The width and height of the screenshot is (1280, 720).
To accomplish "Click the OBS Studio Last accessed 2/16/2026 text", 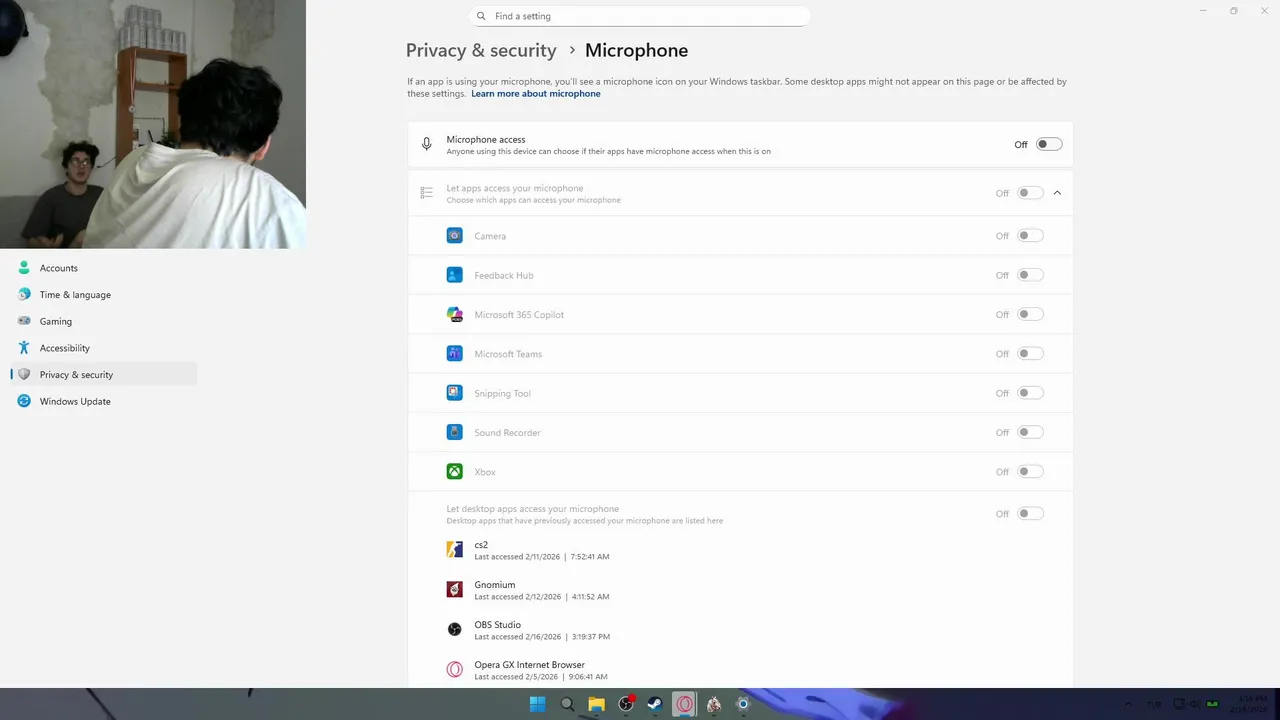I will 541,637.
